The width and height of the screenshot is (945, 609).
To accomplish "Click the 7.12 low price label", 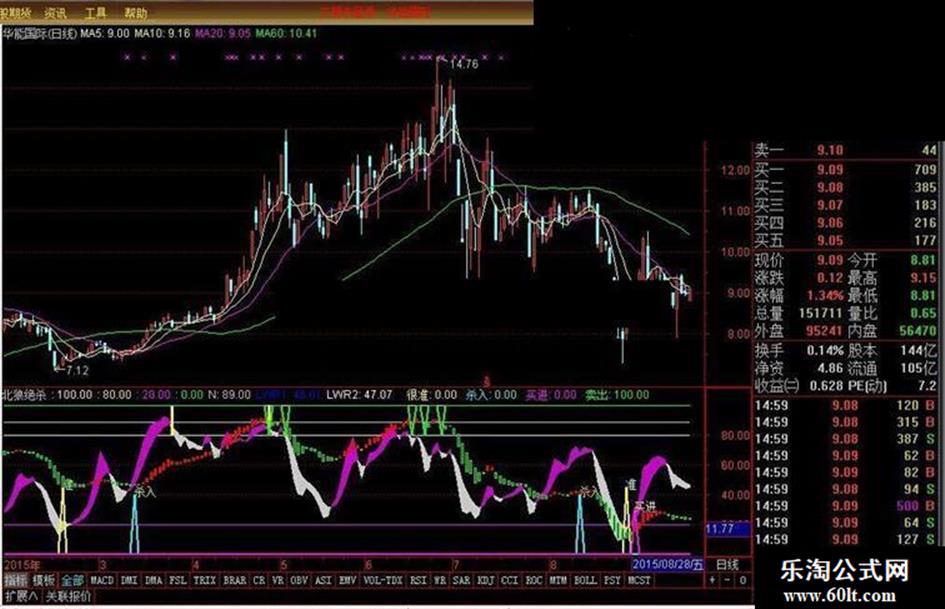I will [77, 370].
